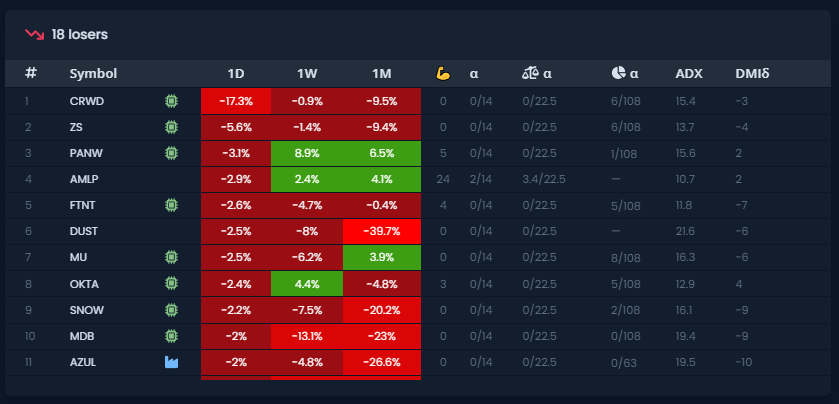The width and height of the screenshot is (839, 404).
Task: Click the chip sector icon beside PANW
Action: 171,154
